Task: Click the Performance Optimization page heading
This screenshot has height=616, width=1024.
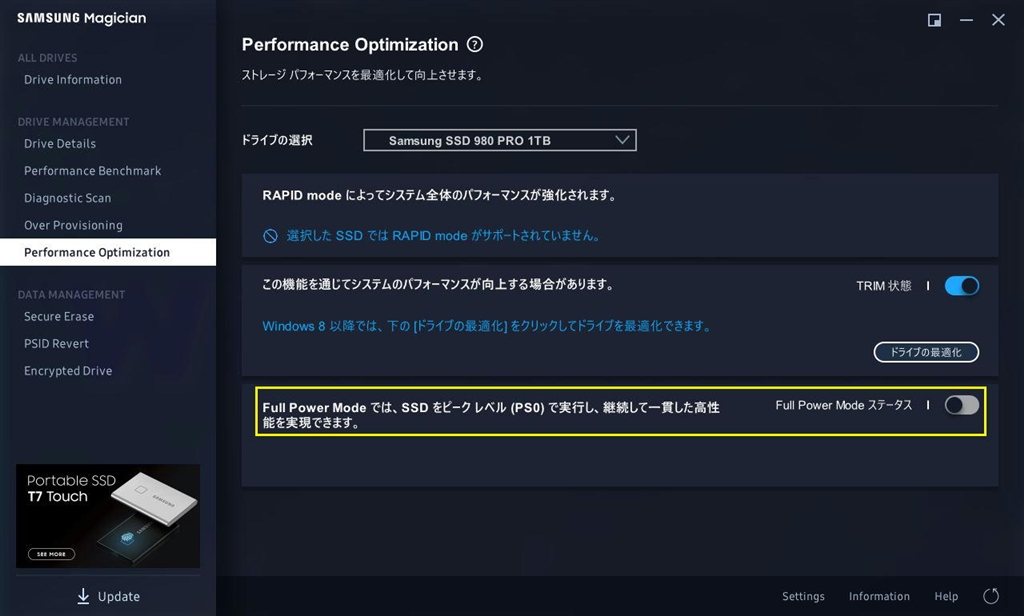Action: pos(350,44)
